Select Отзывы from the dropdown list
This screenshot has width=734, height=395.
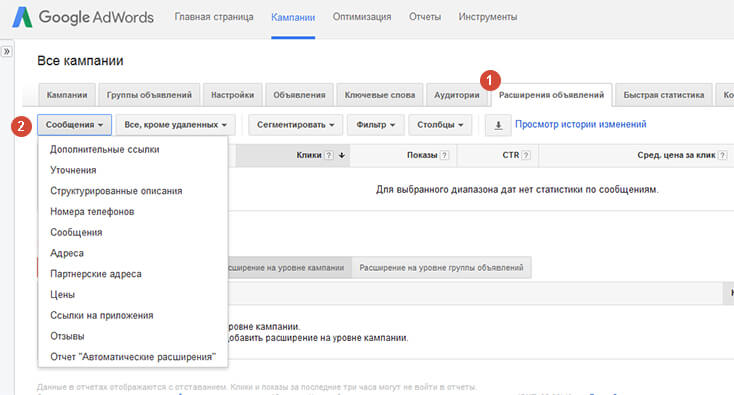133,336
